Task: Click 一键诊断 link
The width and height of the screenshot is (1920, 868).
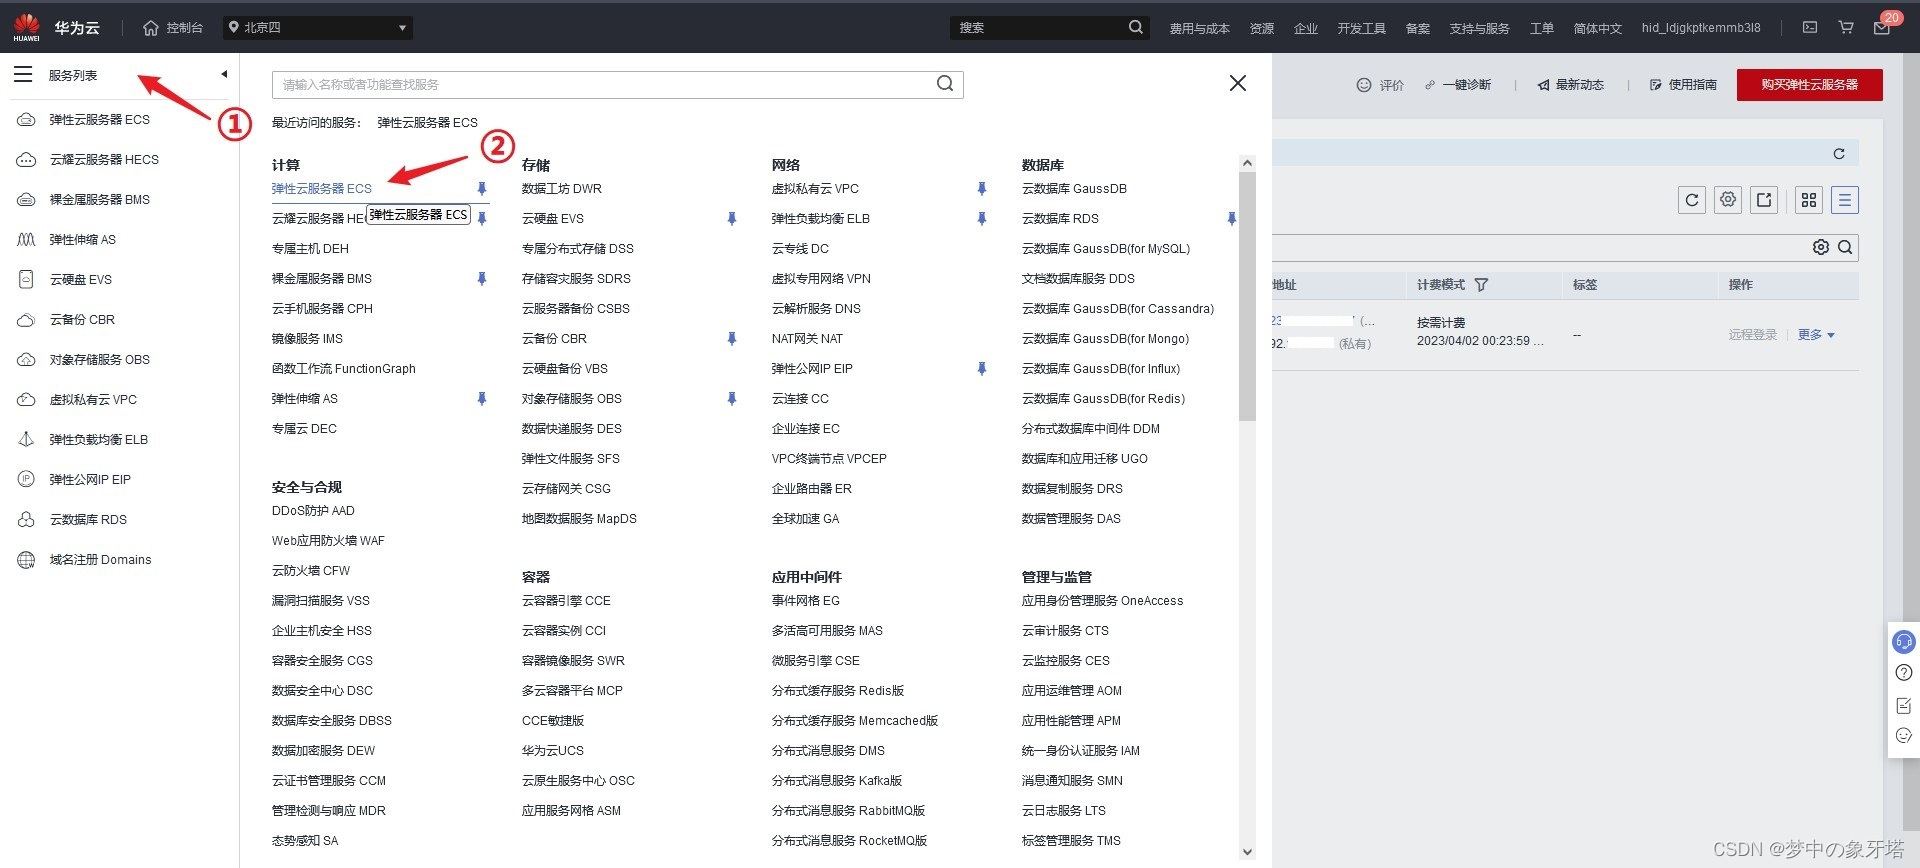Action: click(1458, 85)
